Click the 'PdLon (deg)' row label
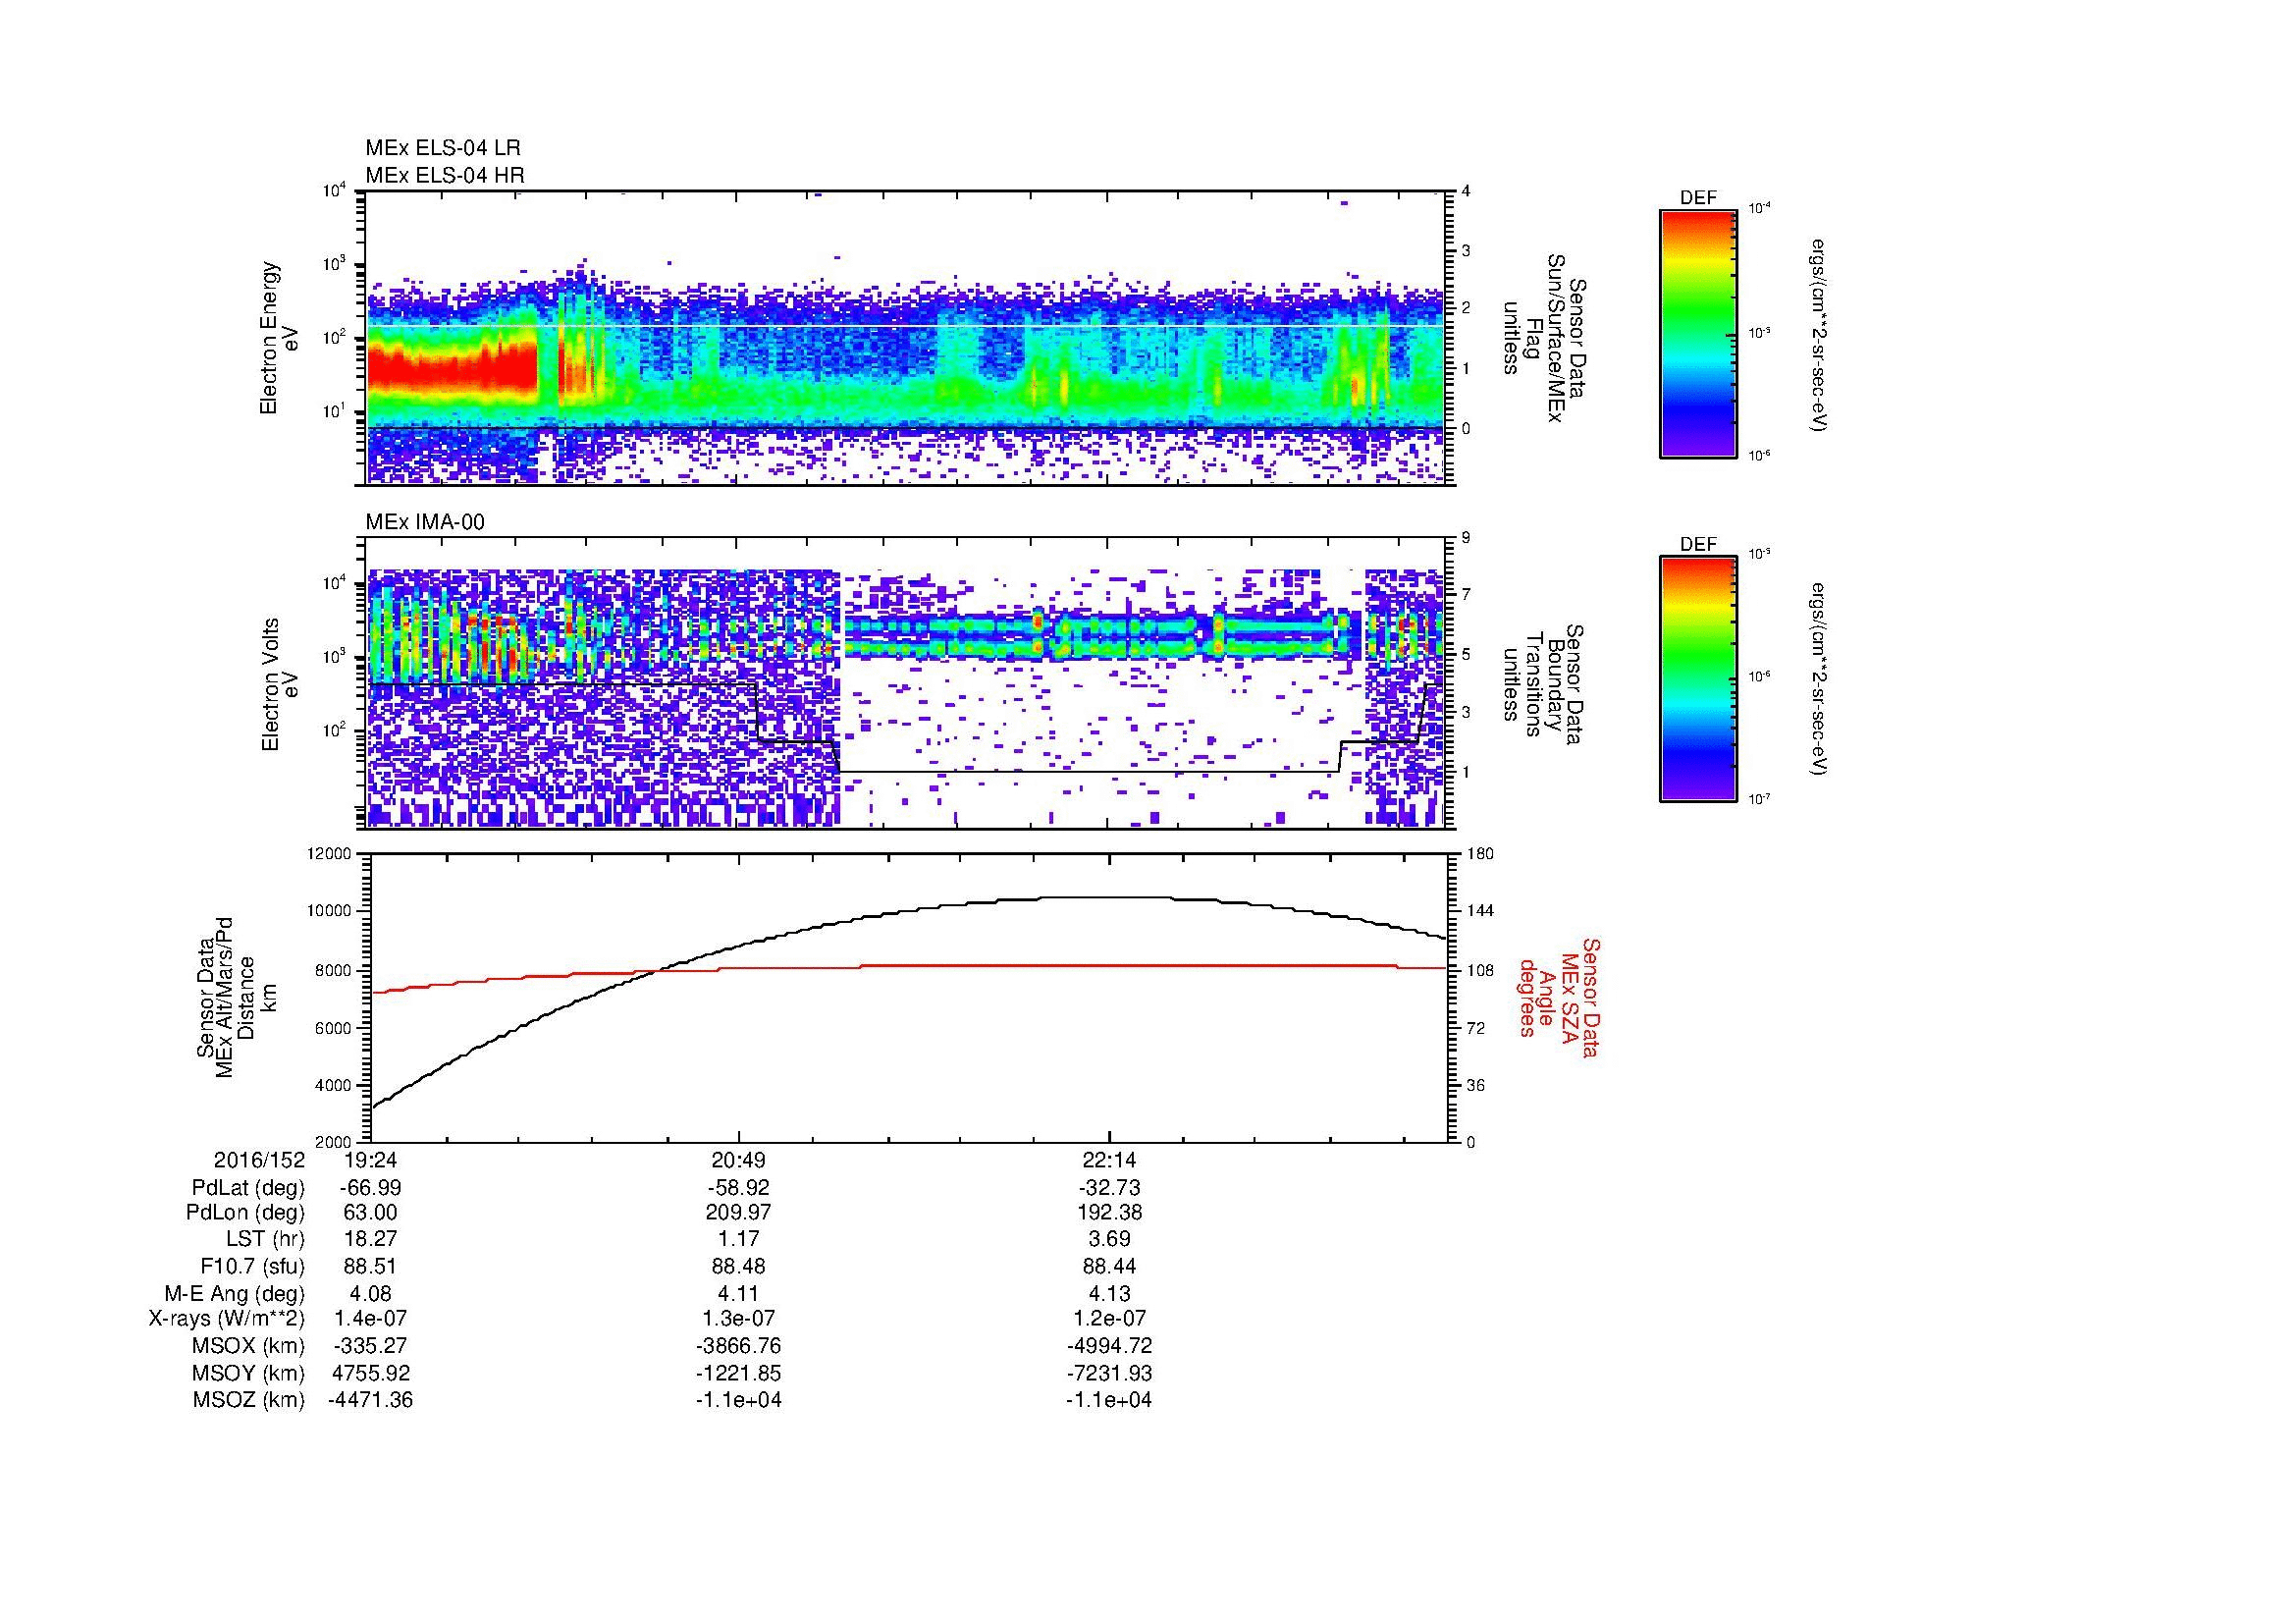The width and height of the screenshot is (2296, 1623). pyautogui.click(x=245, y=1213)
